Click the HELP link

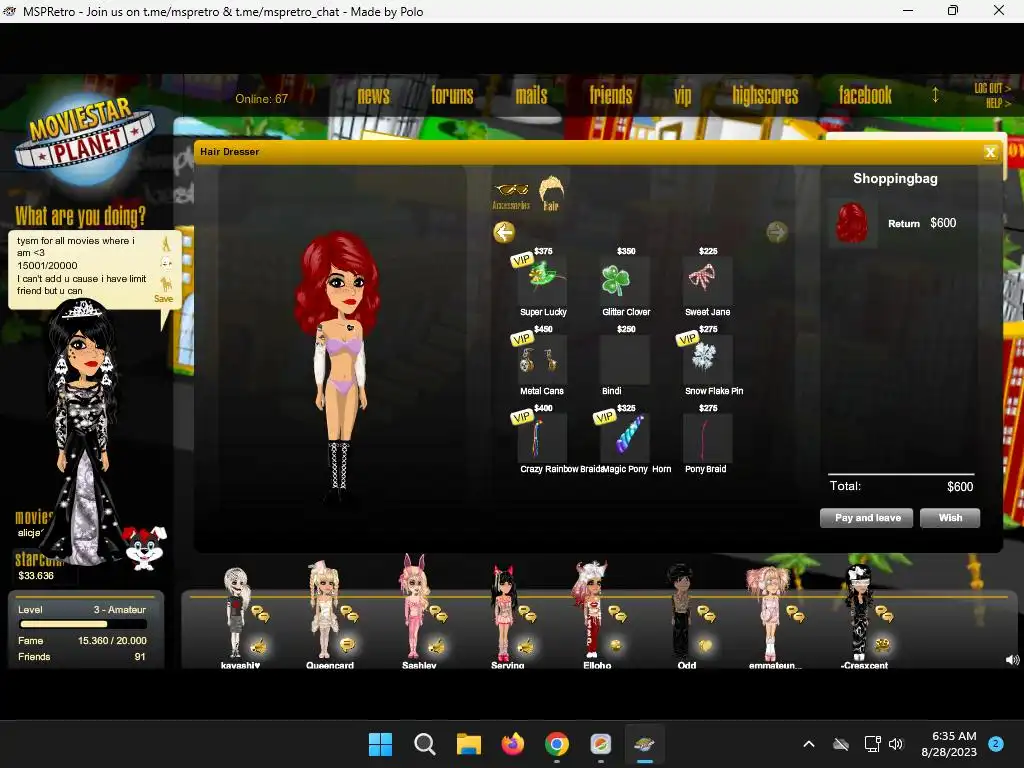click(x=998, y=103)
